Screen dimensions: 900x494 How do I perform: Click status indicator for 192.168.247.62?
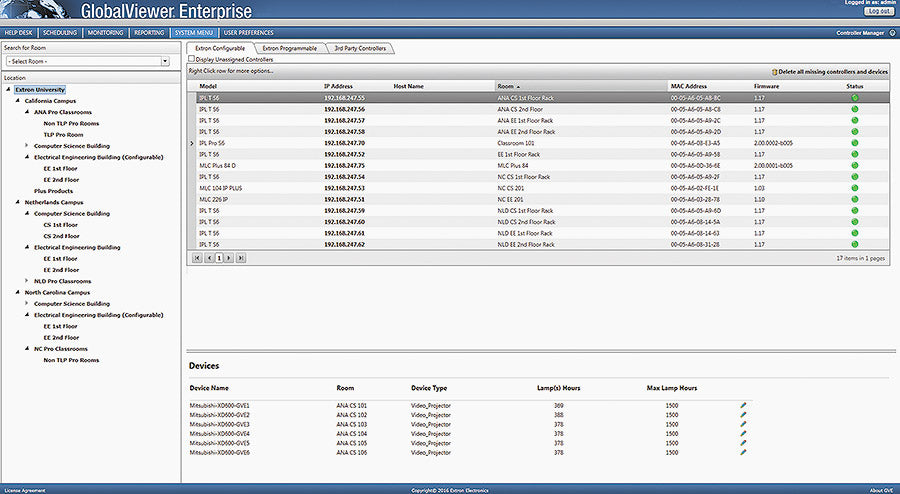click(x=855, y=244)
